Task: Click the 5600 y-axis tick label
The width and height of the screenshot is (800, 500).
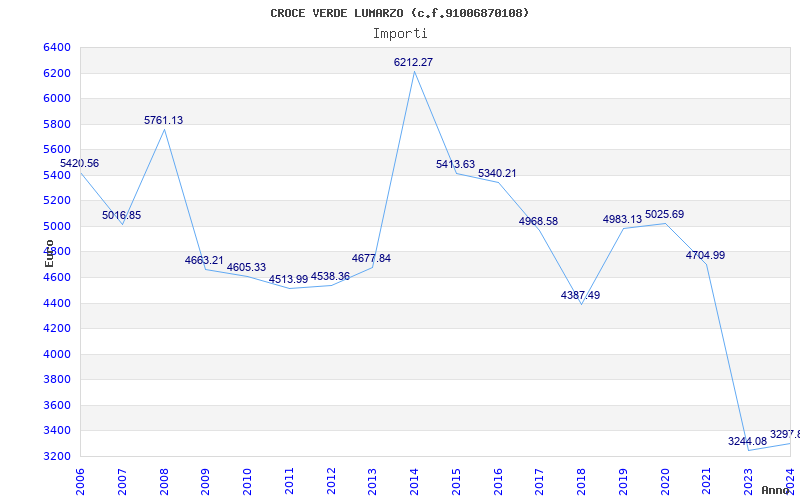Action: (x=57, y=149)
